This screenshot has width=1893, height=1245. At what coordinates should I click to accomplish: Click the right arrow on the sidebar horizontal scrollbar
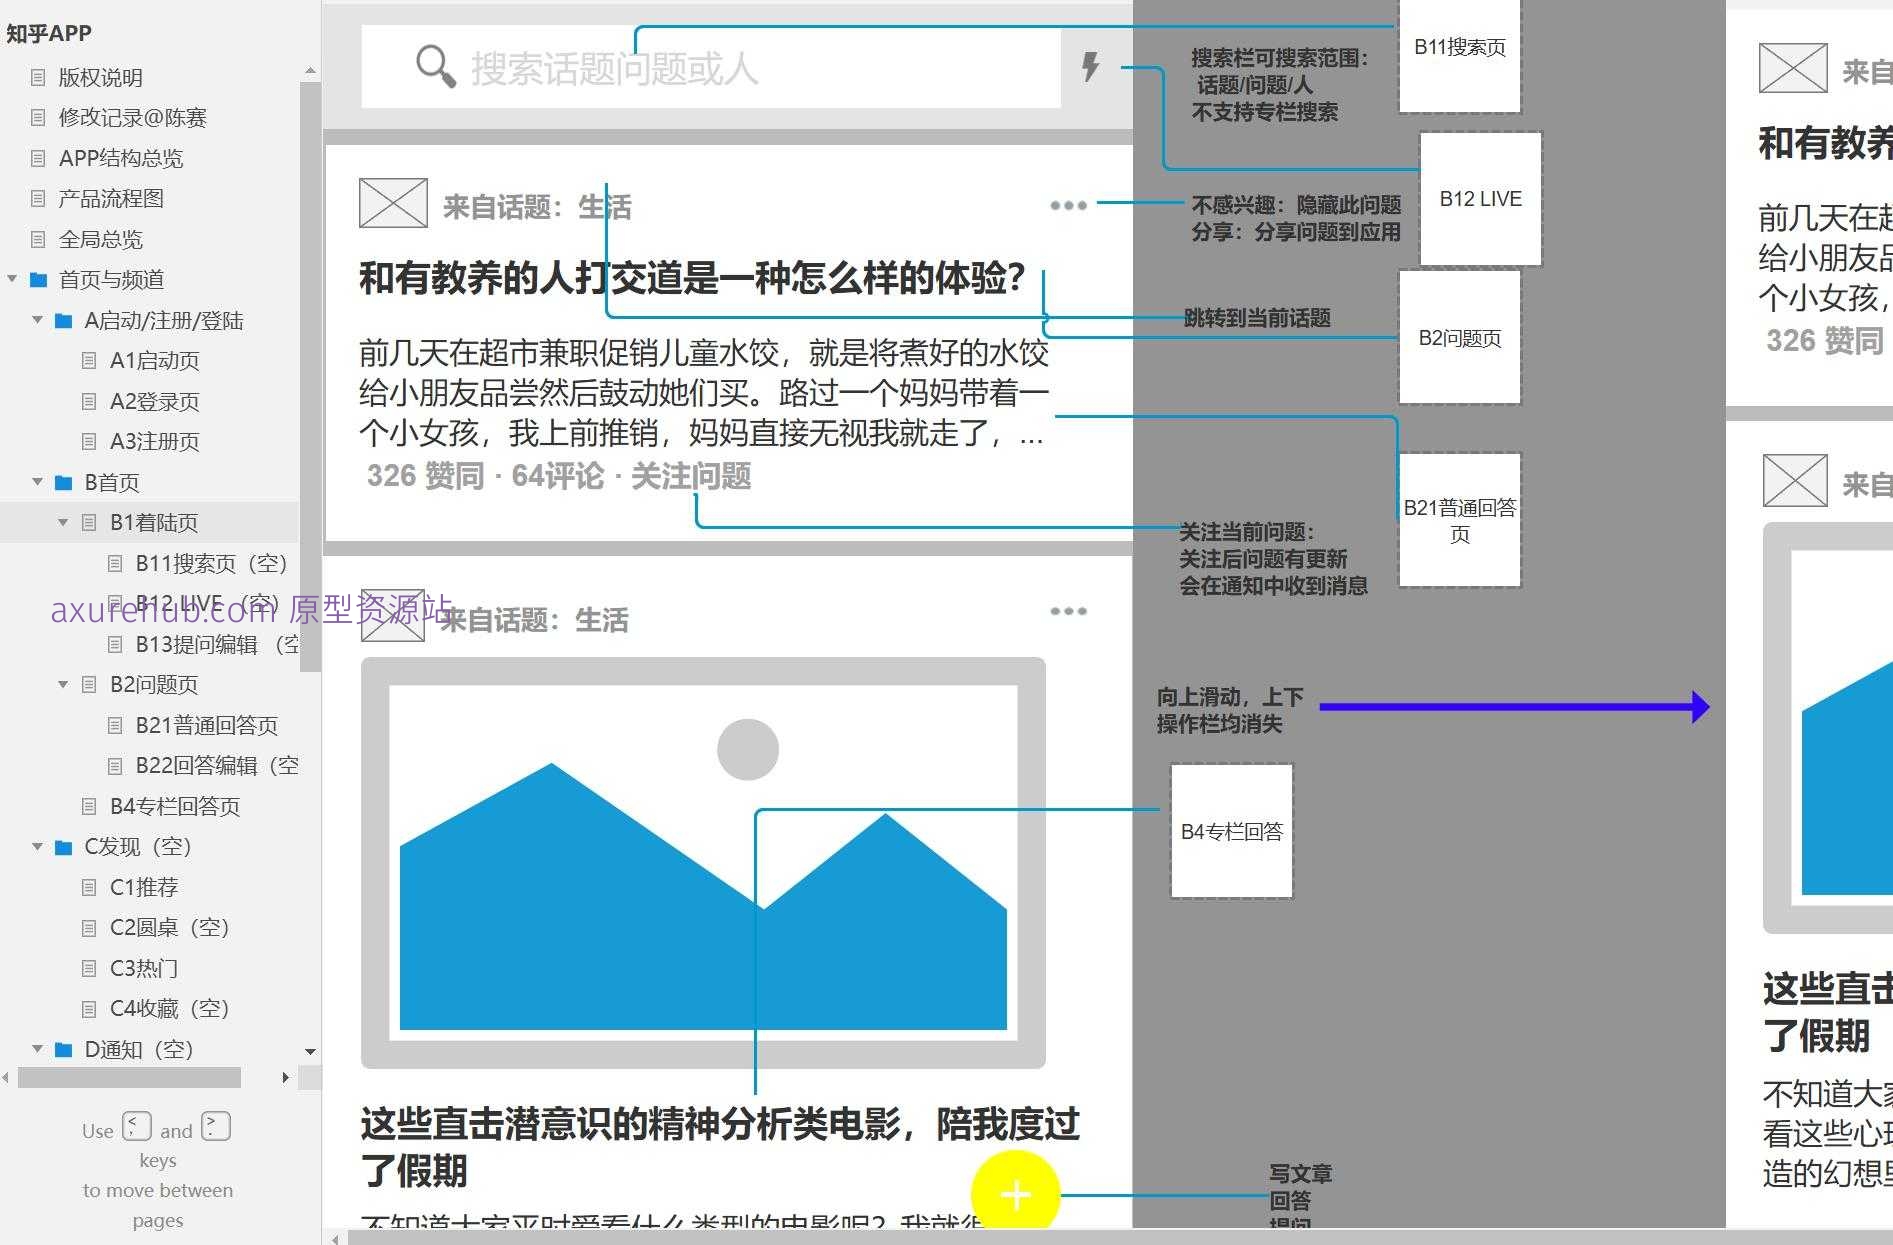point(286,1078)
